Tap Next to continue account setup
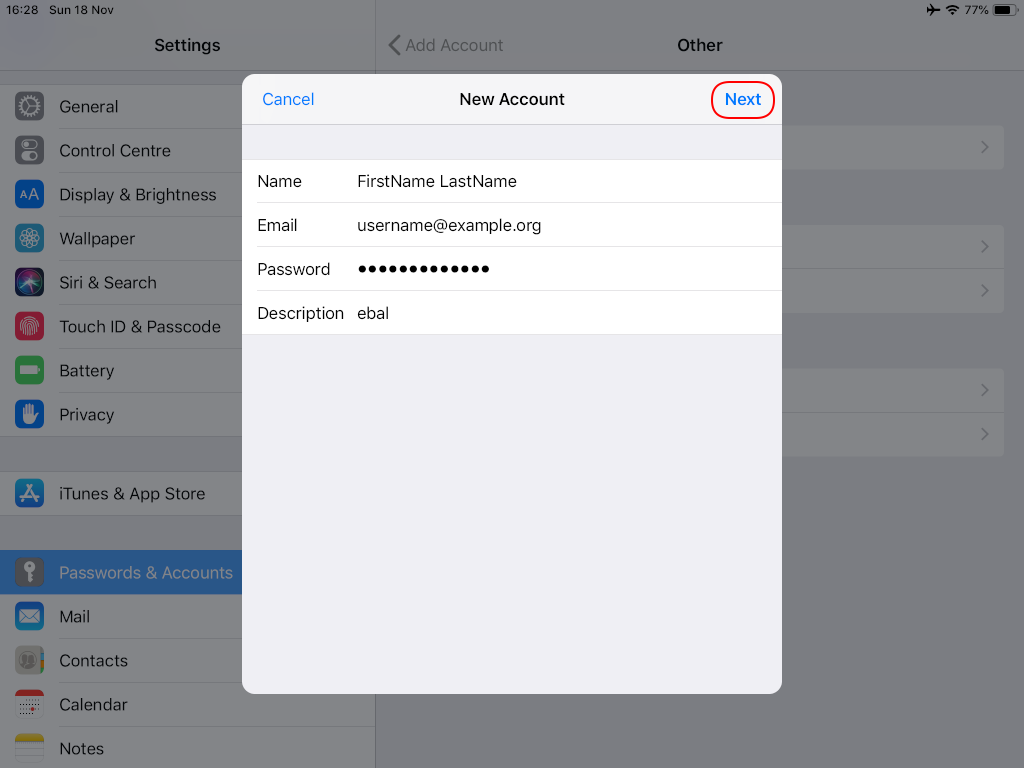The image size is (1024, 768). point(742,99)
